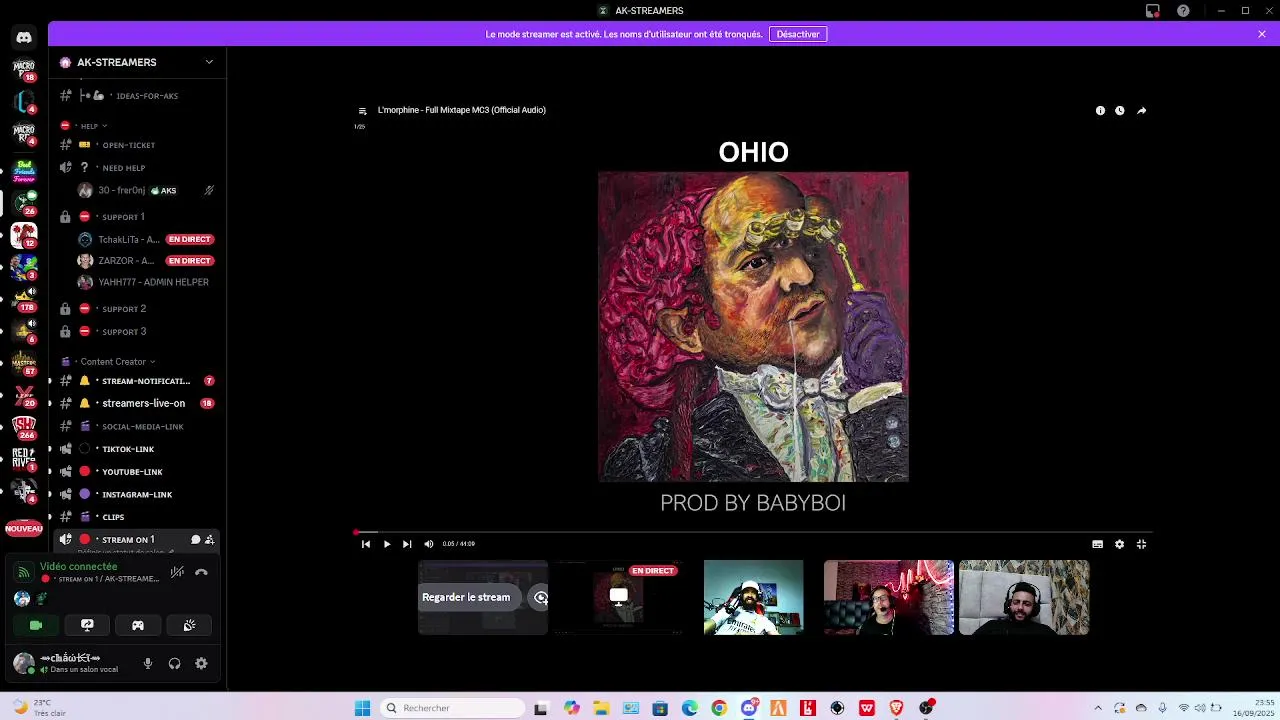
Task: Open social-media-link channel
Action: point(136,427)
